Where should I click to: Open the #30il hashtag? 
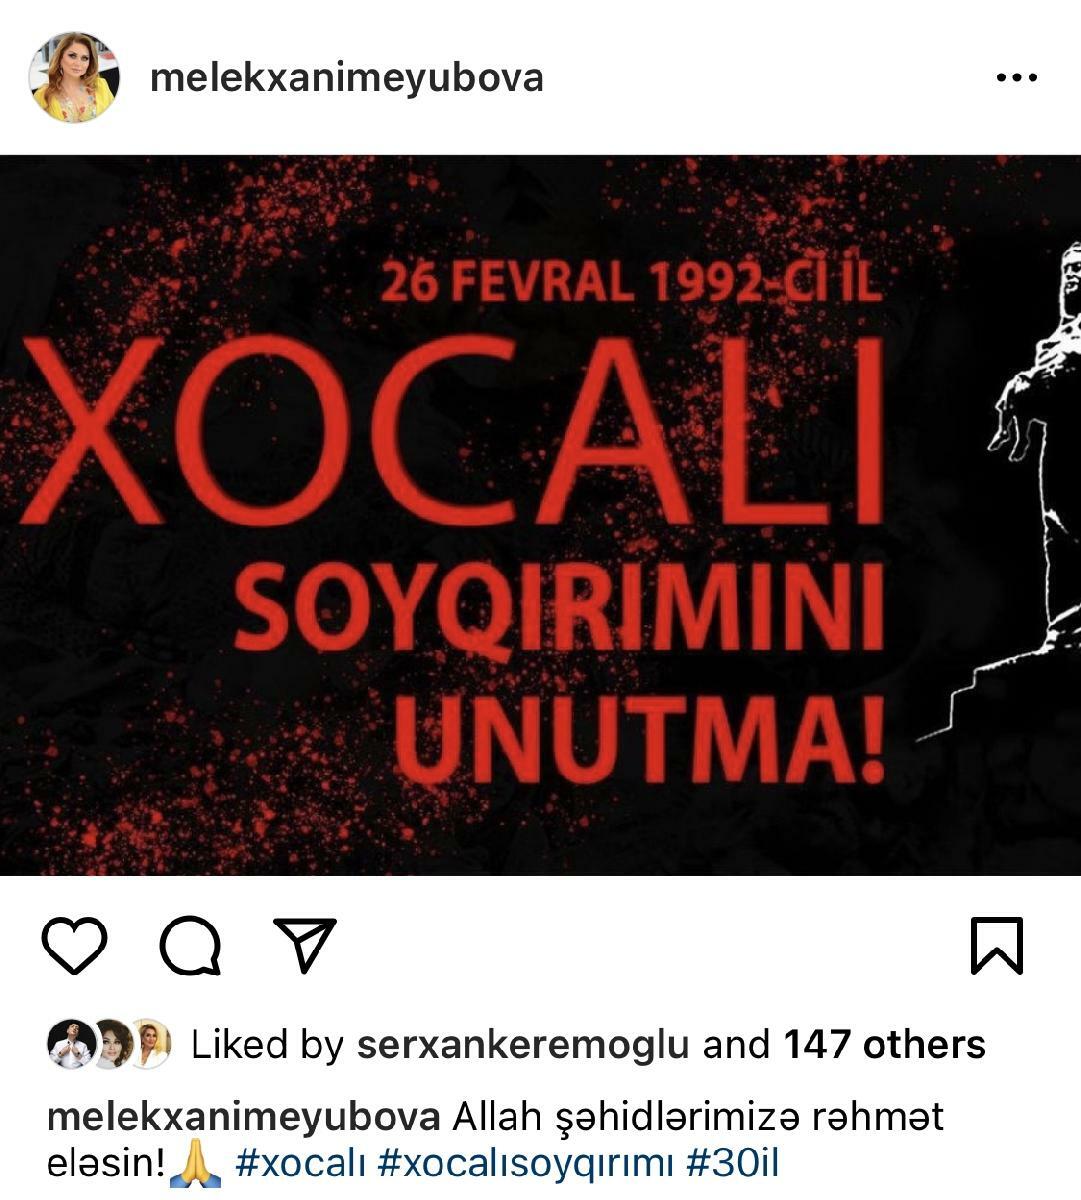tap(732, 1164)
